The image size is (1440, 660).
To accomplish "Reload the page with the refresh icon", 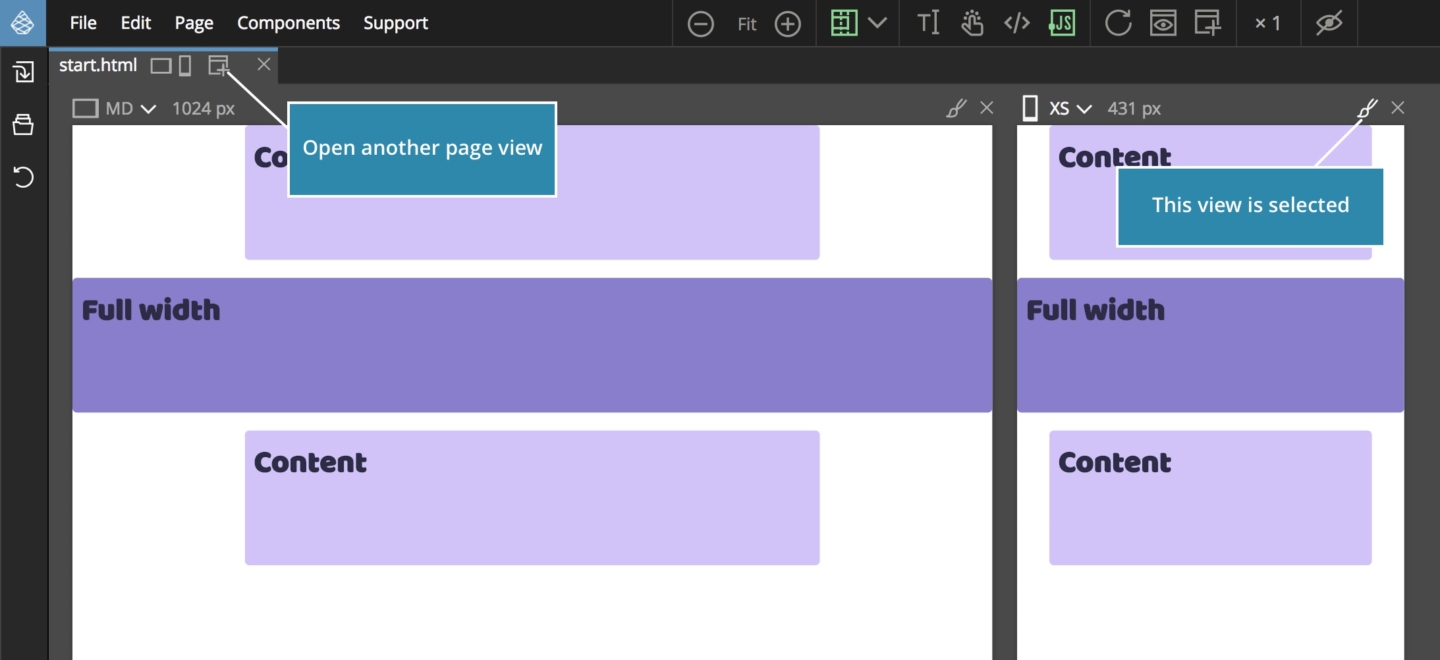I will (1118, 23).
